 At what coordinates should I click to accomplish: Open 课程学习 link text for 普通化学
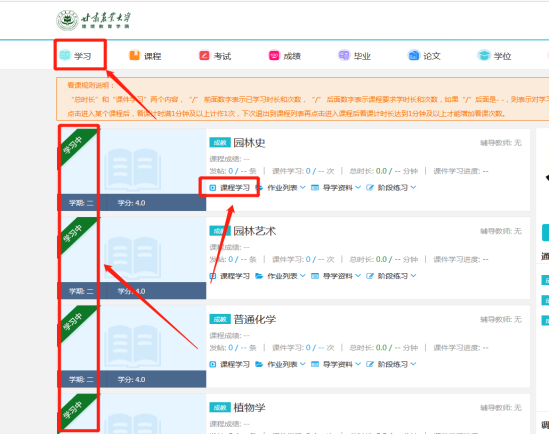[235, 364]
